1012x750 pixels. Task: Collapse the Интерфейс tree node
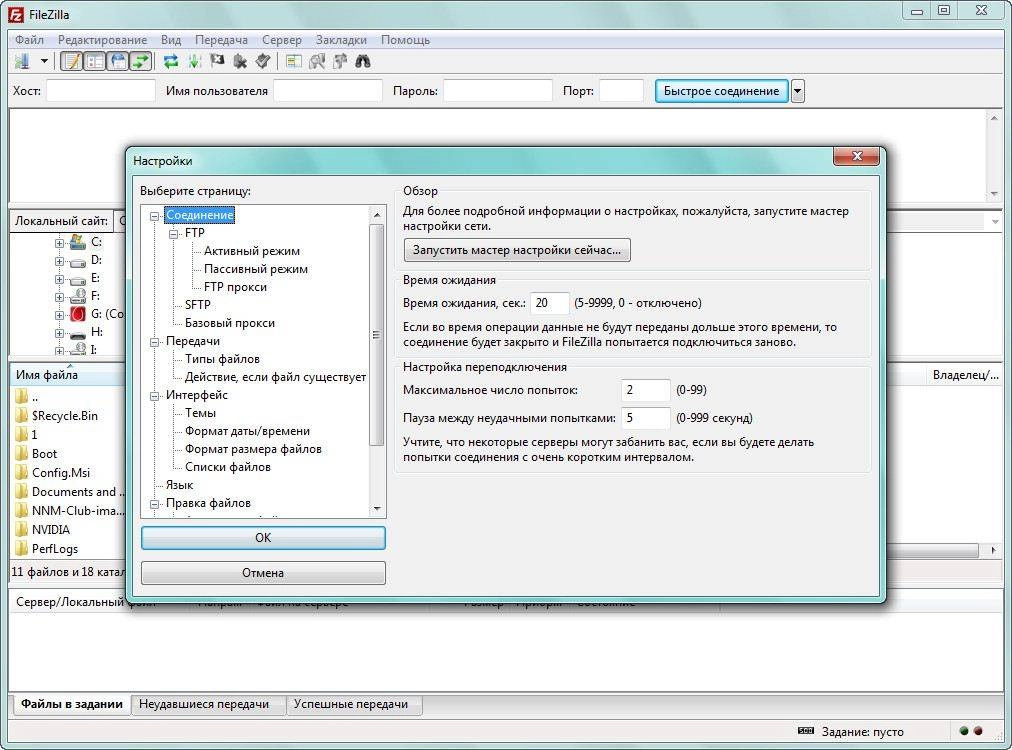(x=154, y=396)
